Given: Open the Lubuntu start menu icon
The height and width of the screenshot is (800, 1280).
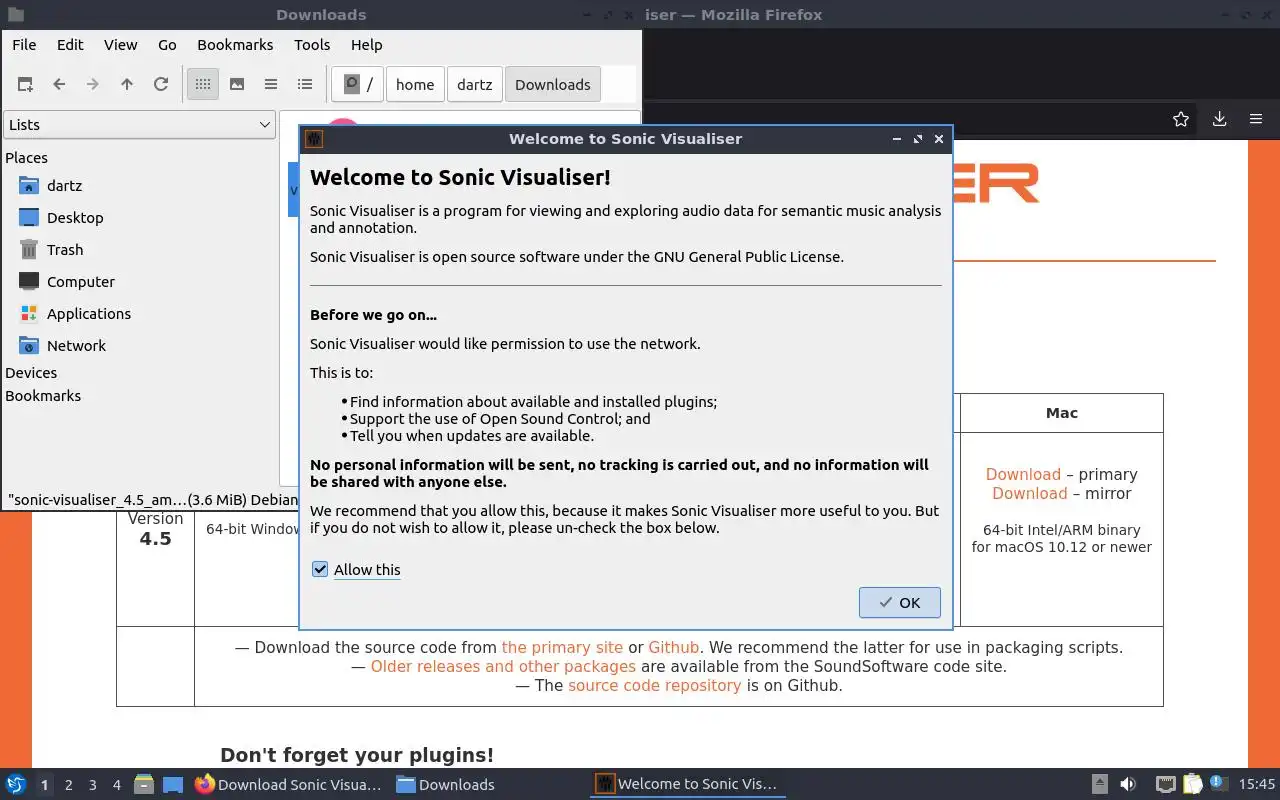Looking at the screenshot, I should click(x=16, y=784).
